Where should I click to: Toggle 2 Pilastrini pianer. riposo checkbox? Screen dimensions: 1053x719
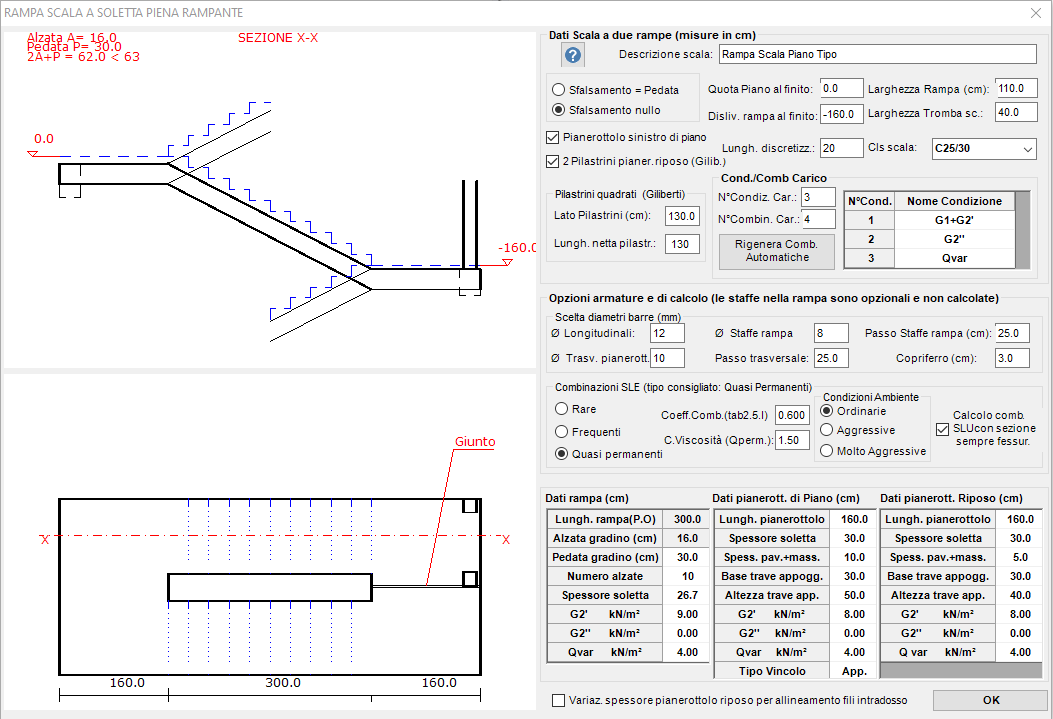coord(553,161)
